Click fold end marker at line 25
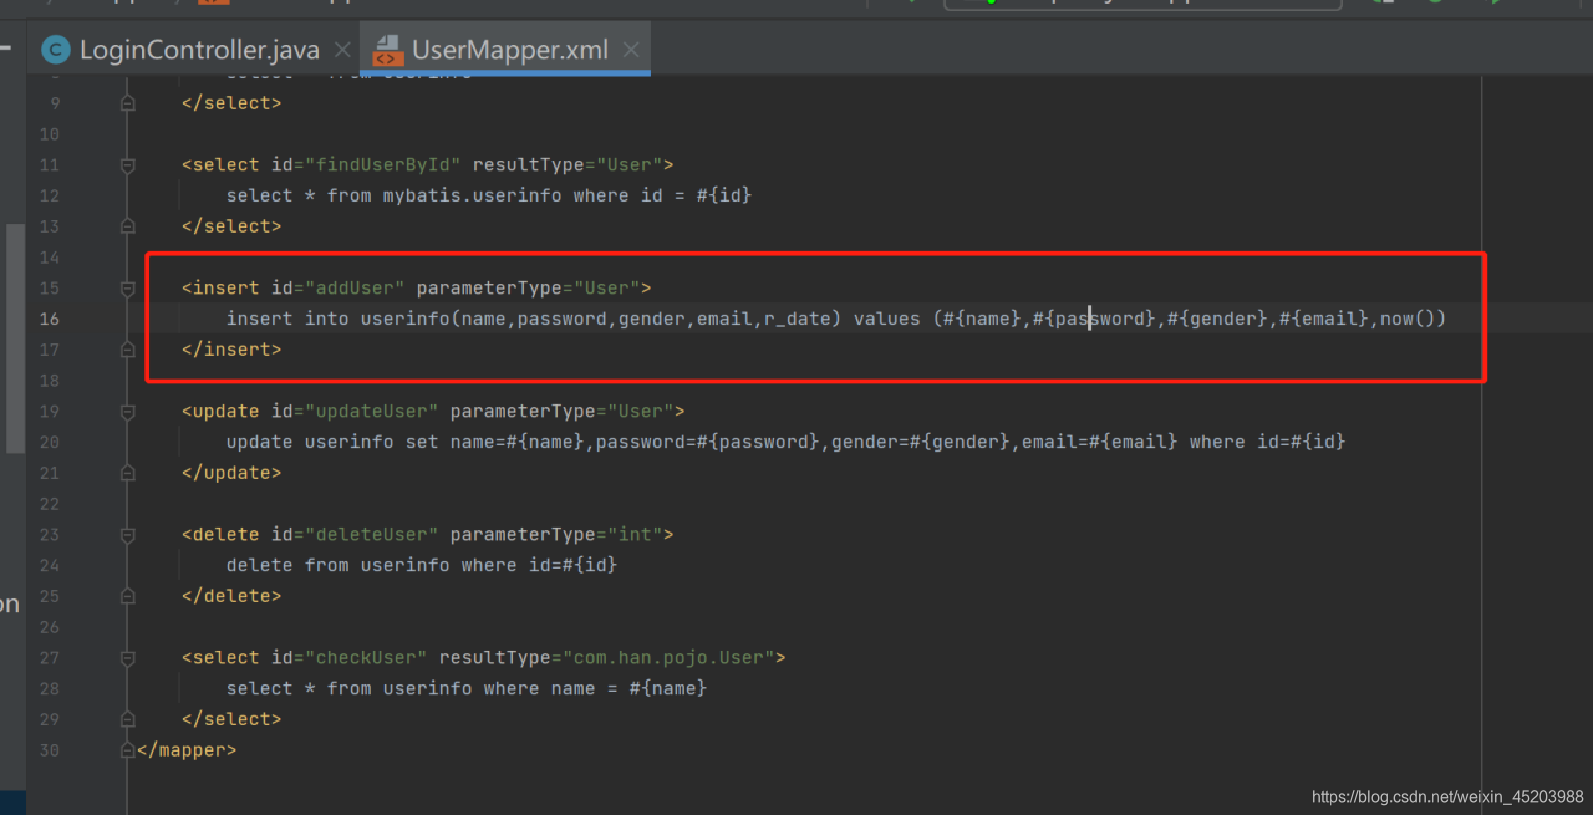Viewport: 1594px width, 816px height. click(128, 596)
